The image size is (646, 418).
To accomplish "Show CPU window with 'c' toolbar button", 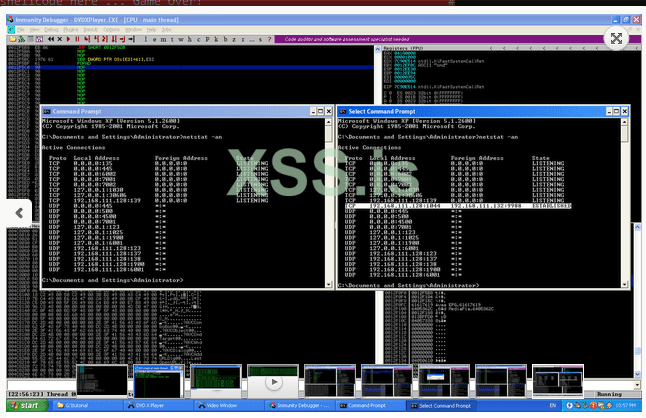I will pos(199,39).
